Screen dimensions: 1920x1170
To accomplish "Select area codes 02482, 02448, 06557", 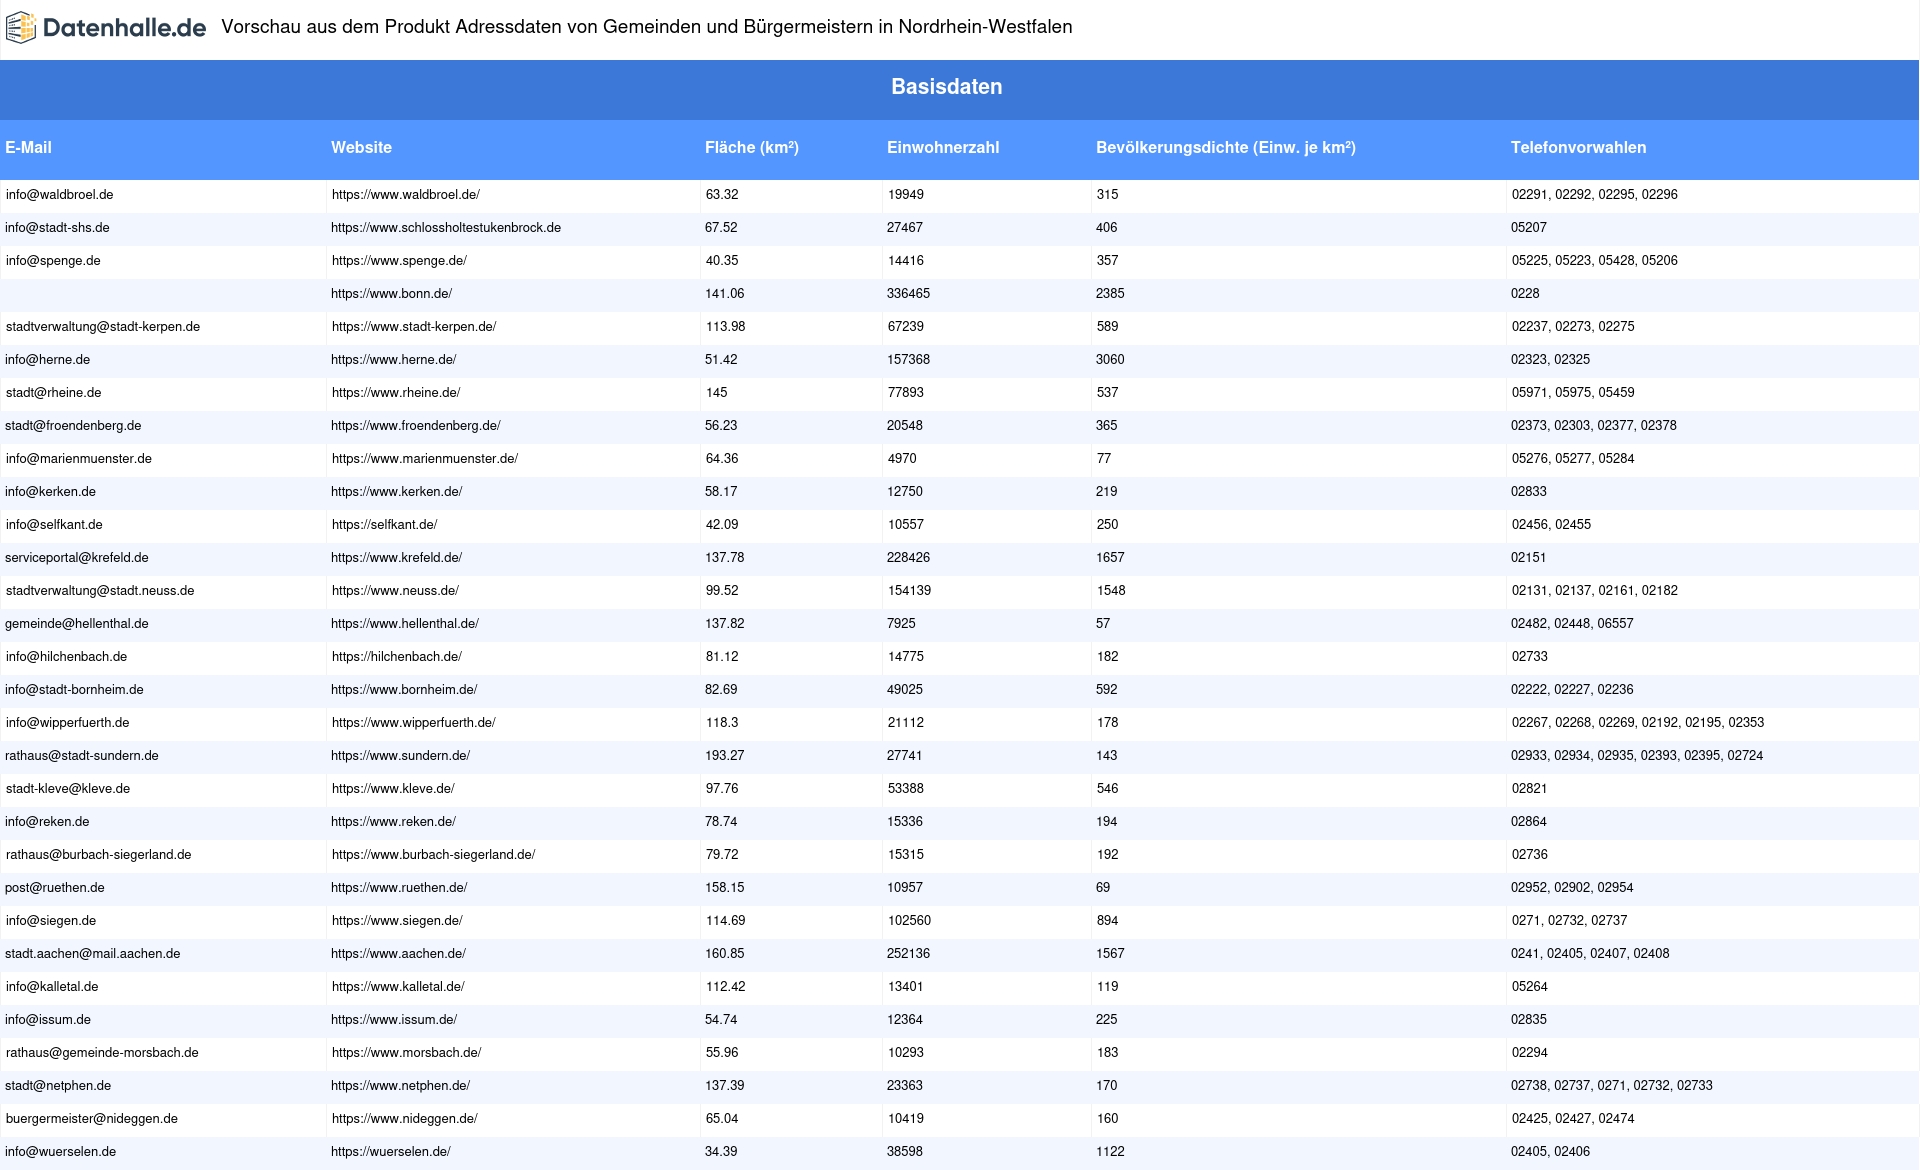I will point(1572,624).
